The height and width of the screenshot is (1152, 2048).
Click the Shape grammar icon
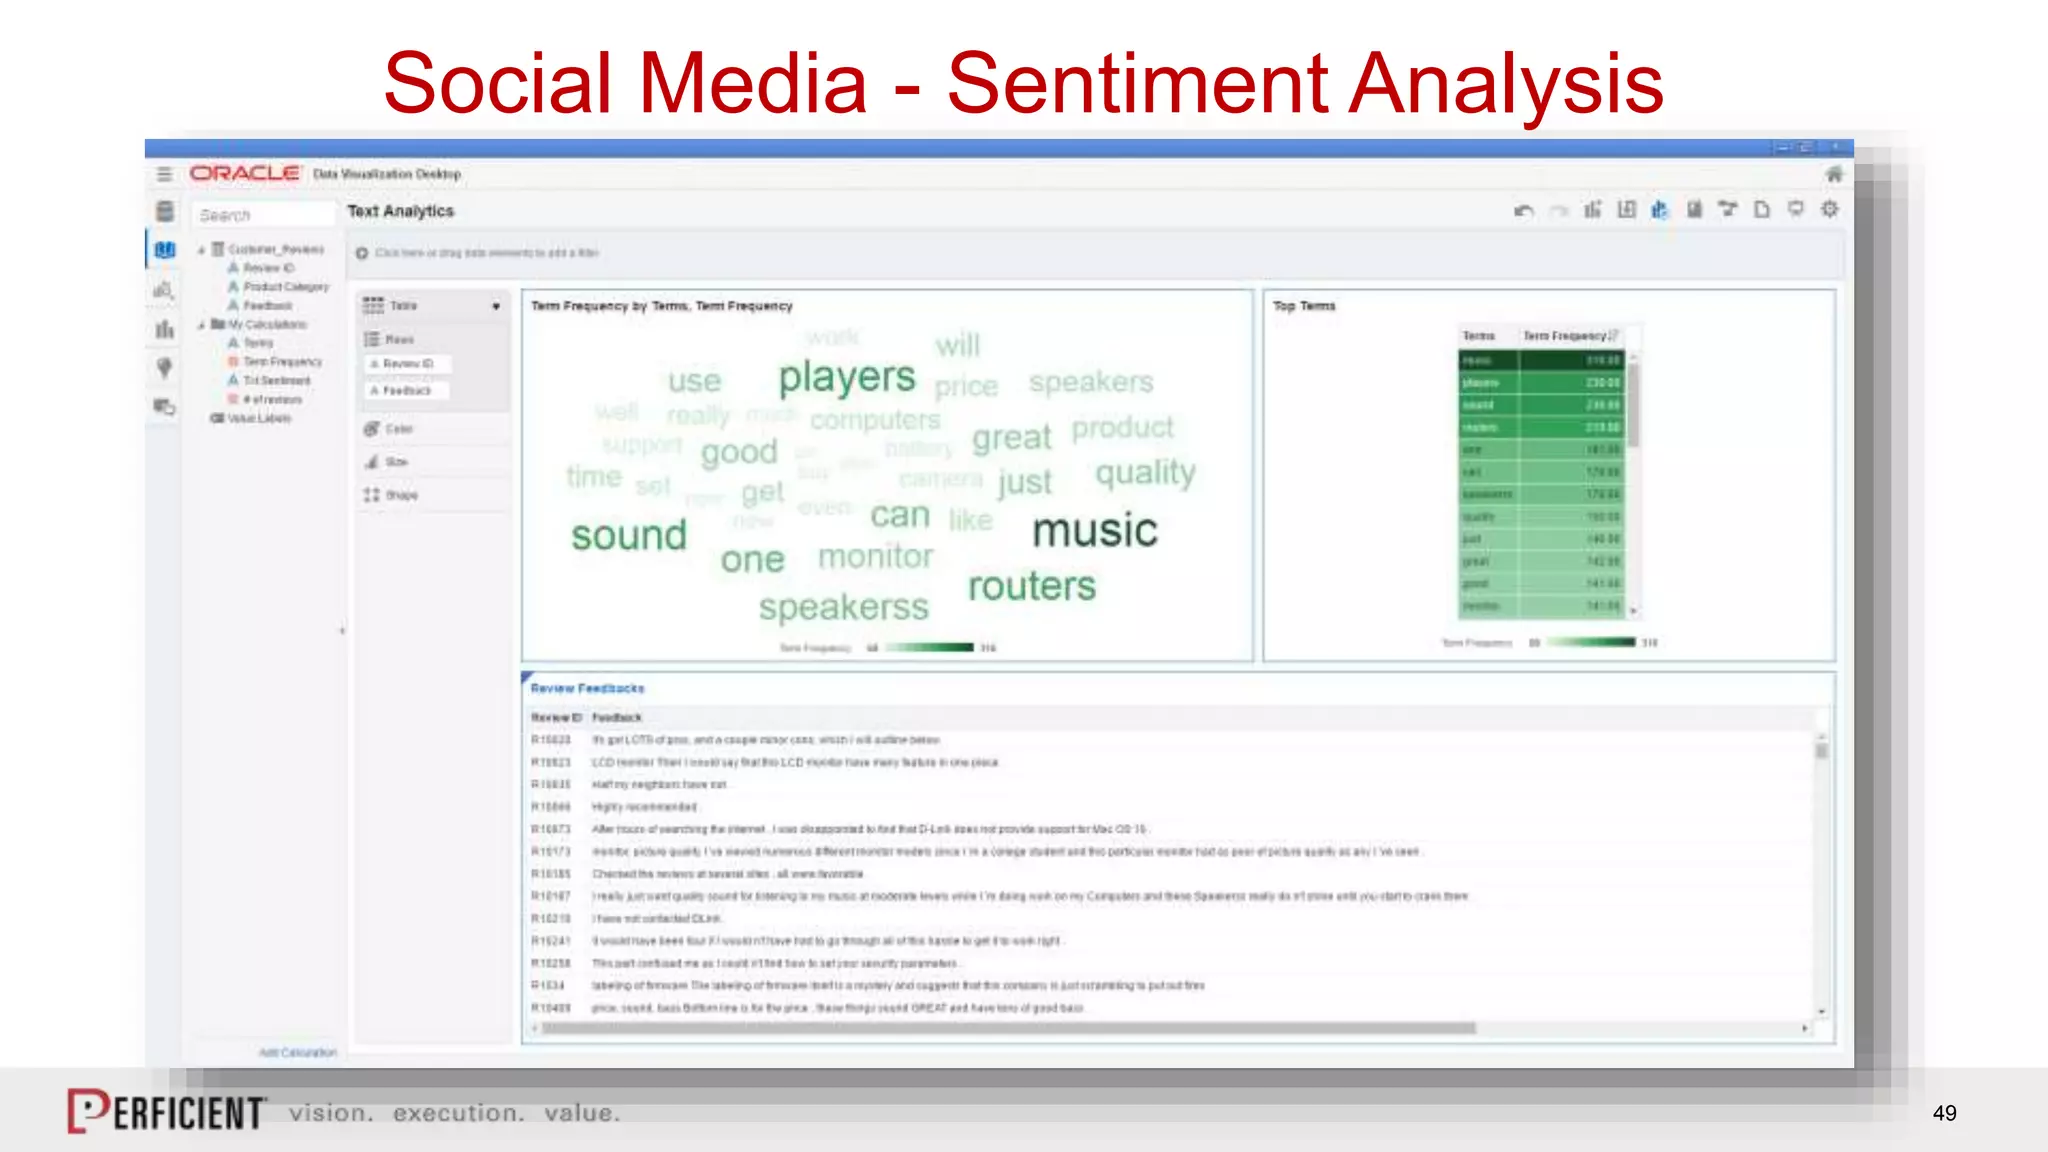tap(371, 495)
